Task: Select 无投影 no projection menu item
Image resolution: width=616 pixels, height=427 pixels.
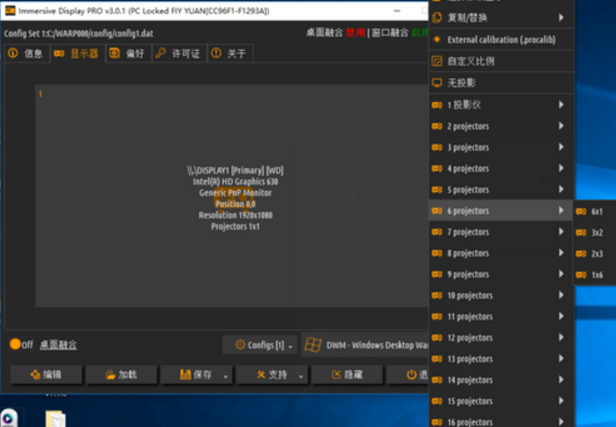Action: coord(501,82)
